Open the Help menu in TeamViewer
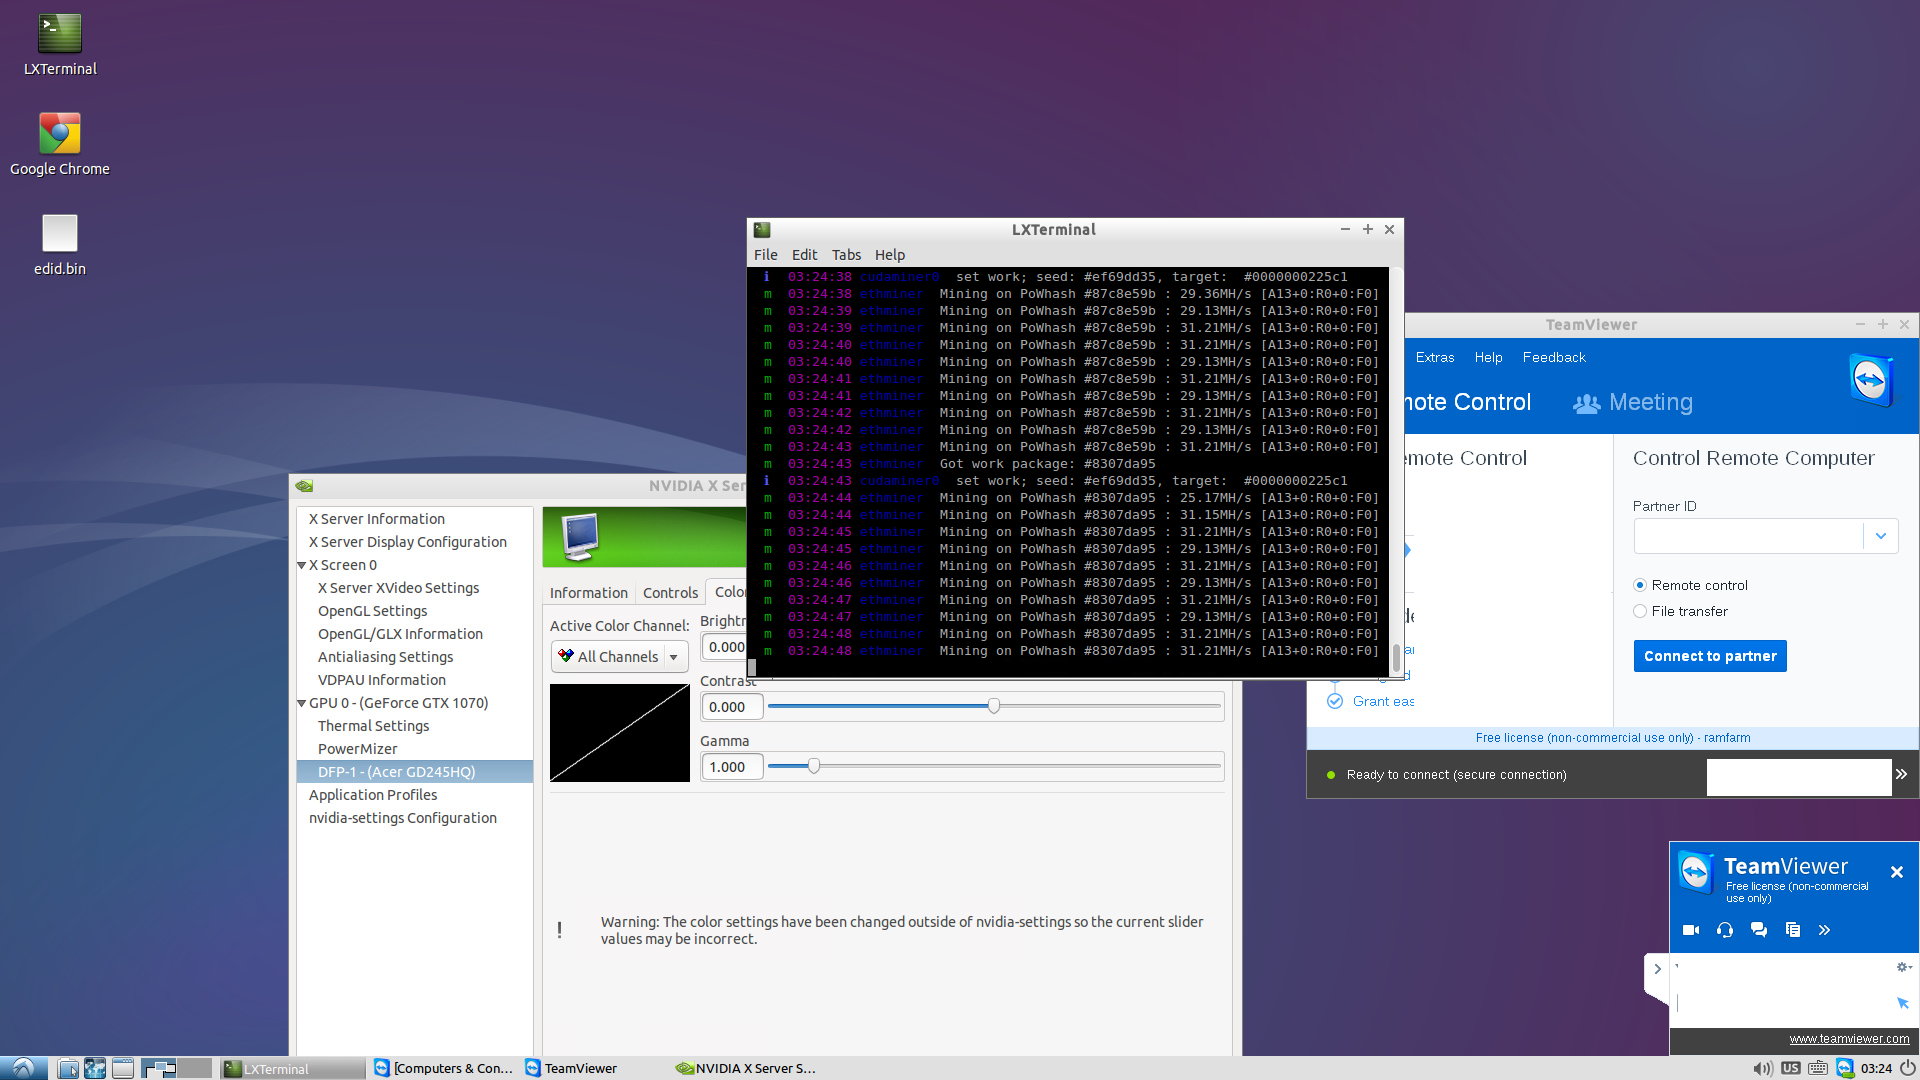The width and height of the screenshot is (1920, 1080). [1488, 357]
